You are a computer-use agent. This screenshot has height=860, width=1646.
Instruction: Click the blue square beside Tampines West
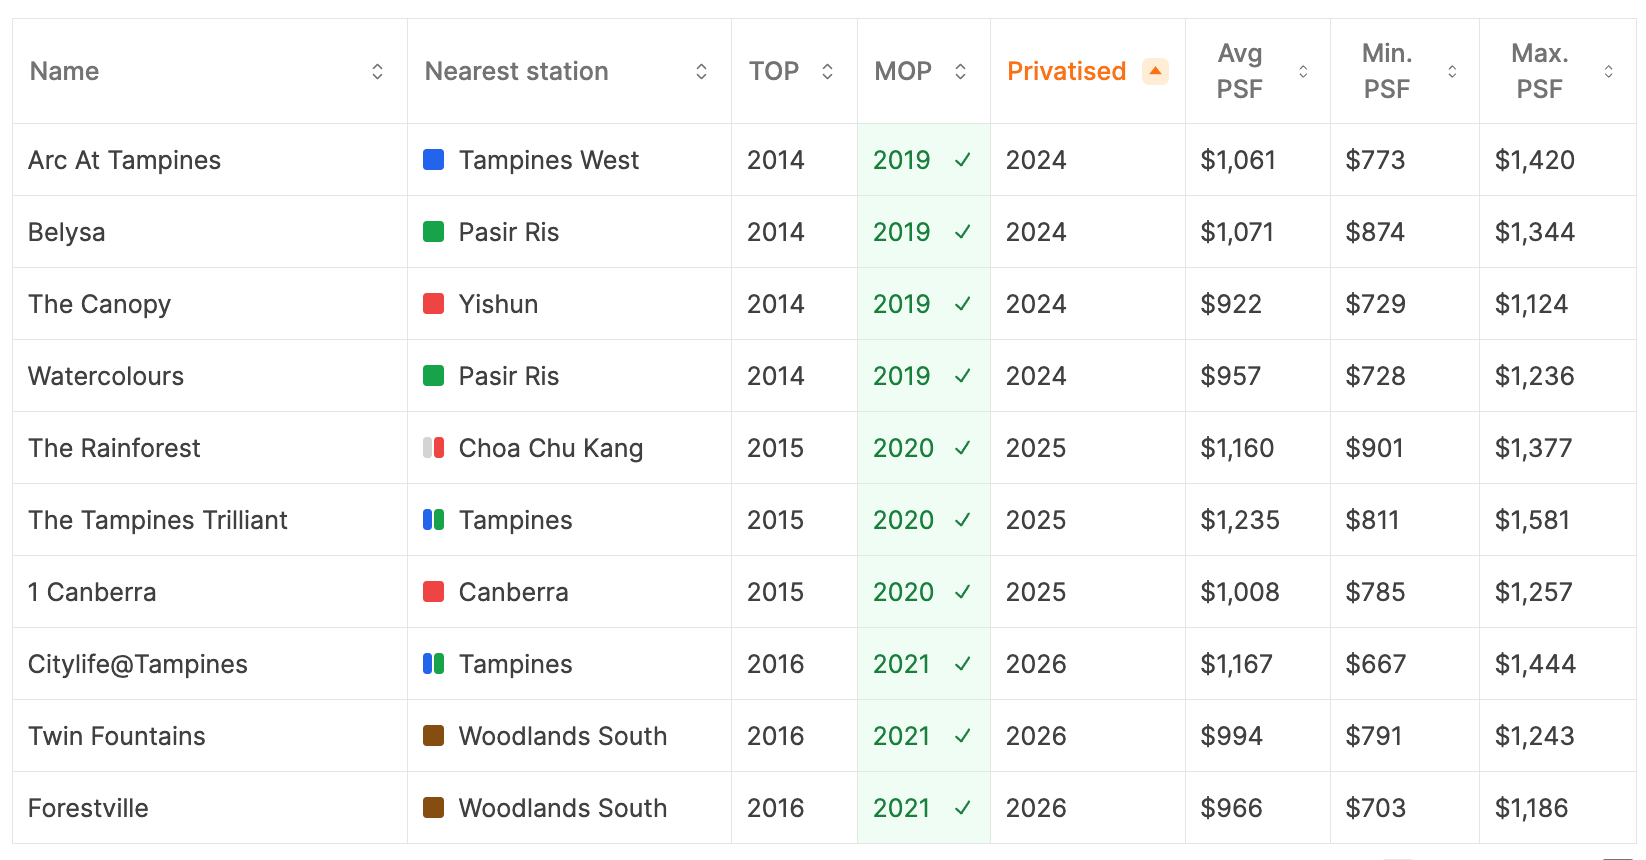click(433, 160)
